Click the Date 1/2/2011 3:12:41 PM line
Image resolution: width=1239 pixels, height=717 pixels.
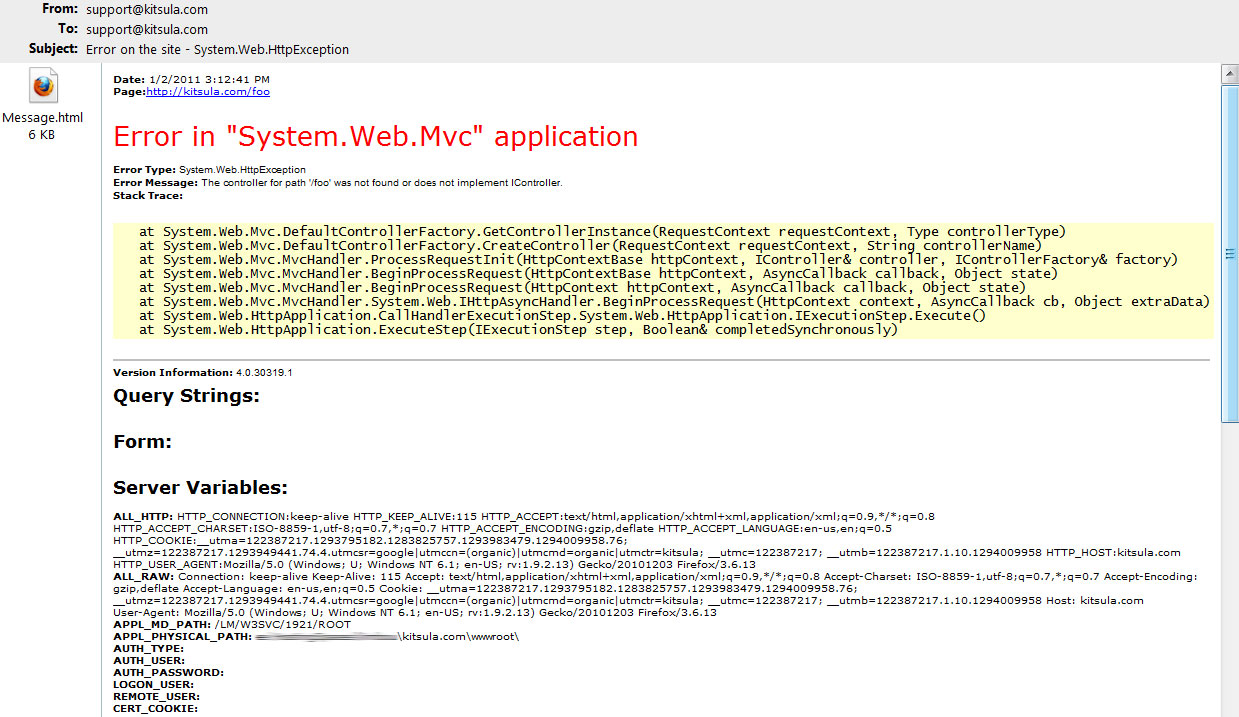191,79
